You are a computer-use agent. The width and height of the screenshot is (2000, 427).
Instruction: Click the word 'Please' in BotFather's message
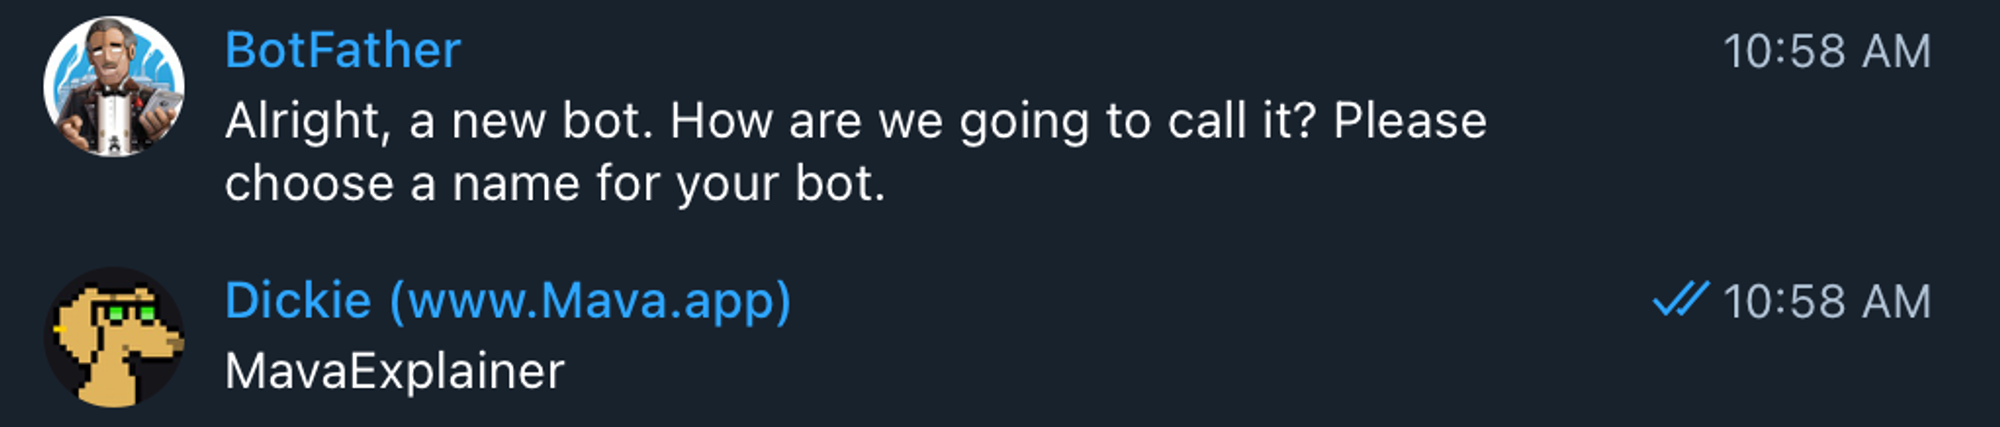(1410, 122)
